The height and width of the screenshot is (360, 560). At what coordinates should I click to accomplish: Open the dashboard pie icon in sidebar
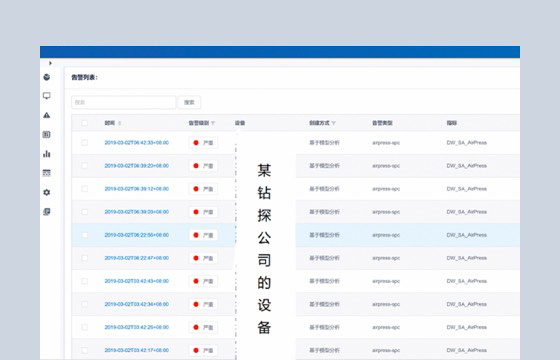[x=47, y=77]
